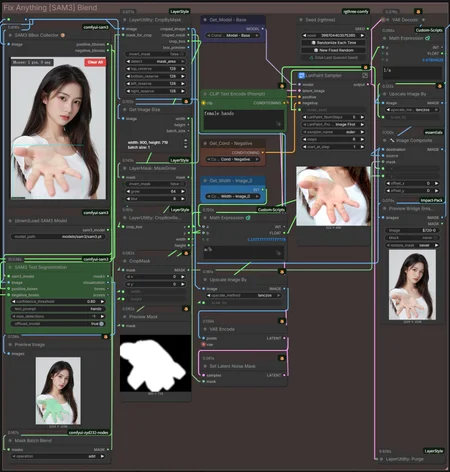This screenshot has width=450, height=472.
Task: Open the restore_mask never dropdown in Preview Bridge
Action: 412,245
